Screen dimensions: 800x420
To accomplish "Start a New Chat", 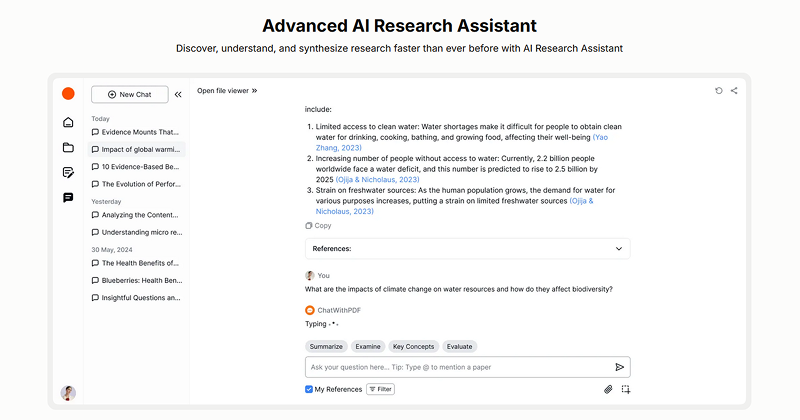I will (130, 94).
